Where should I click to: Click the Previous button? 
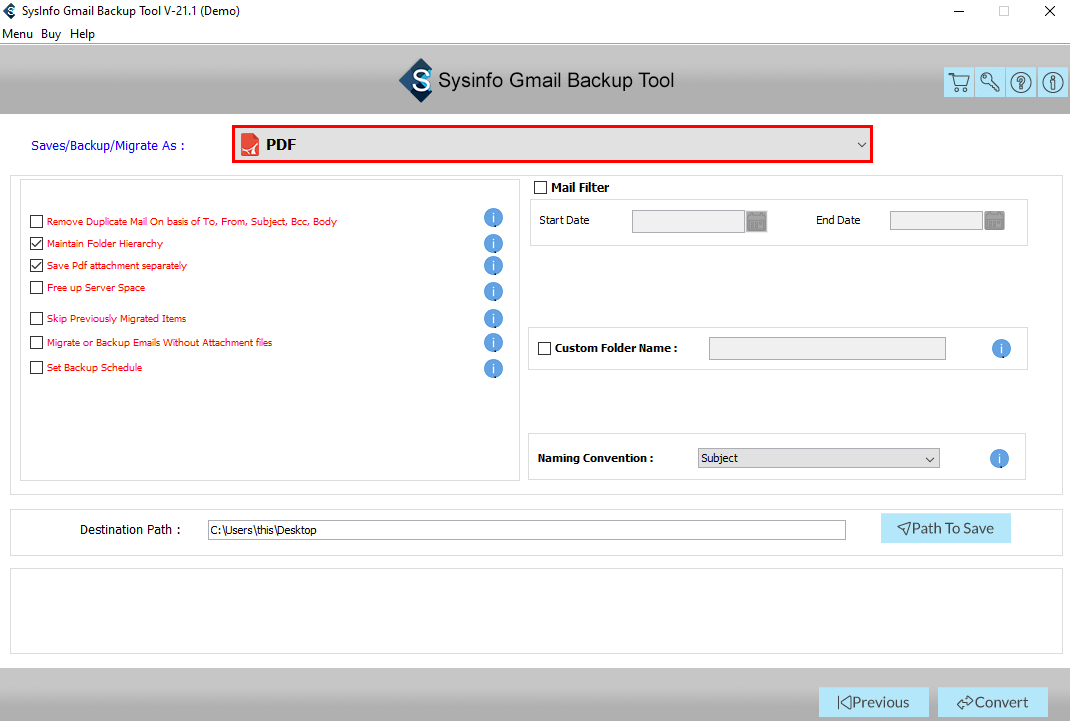click(x=873, y=702)
